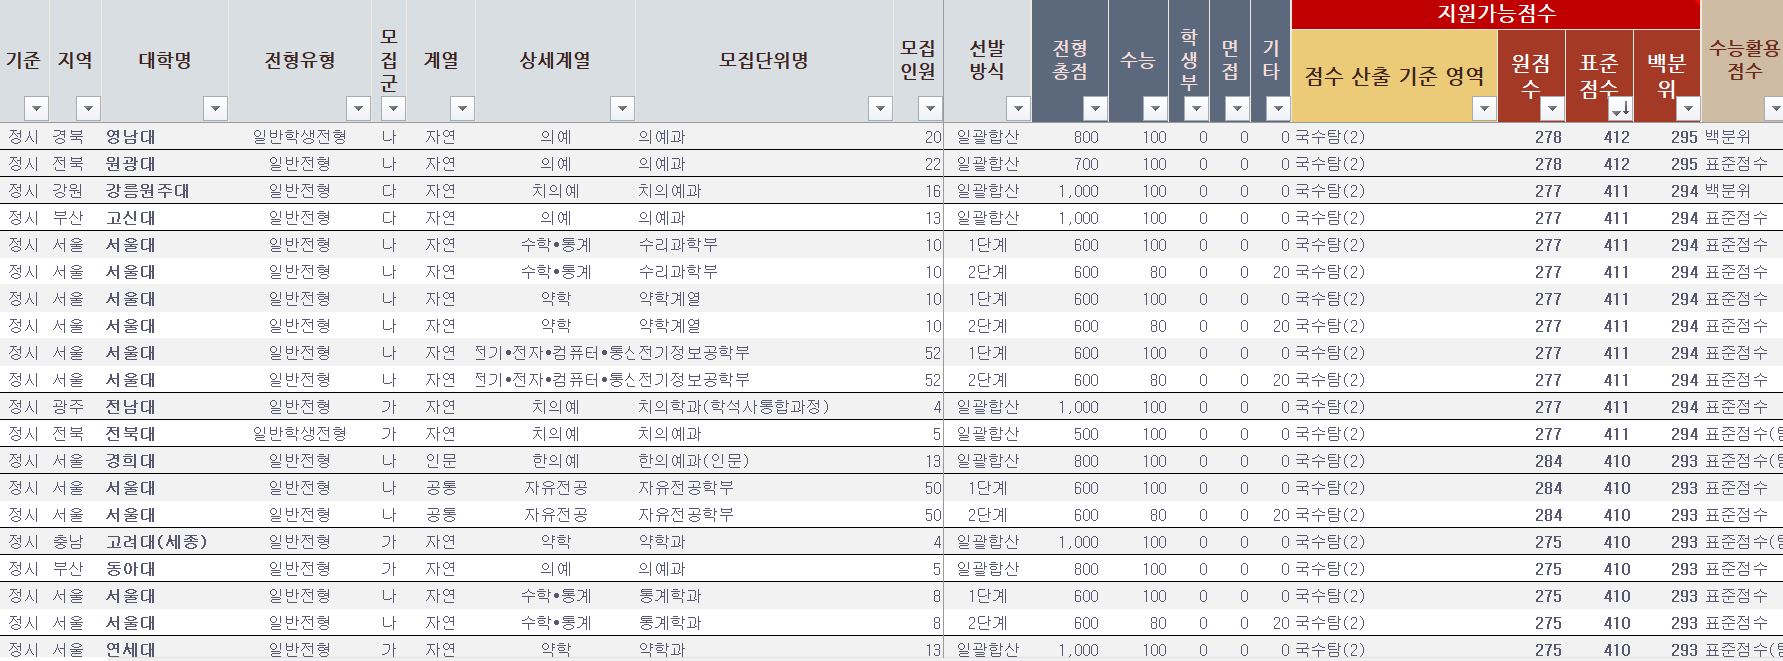
Task: Select 의예과 cell in 동아대 row
Action: coord(764,569)
